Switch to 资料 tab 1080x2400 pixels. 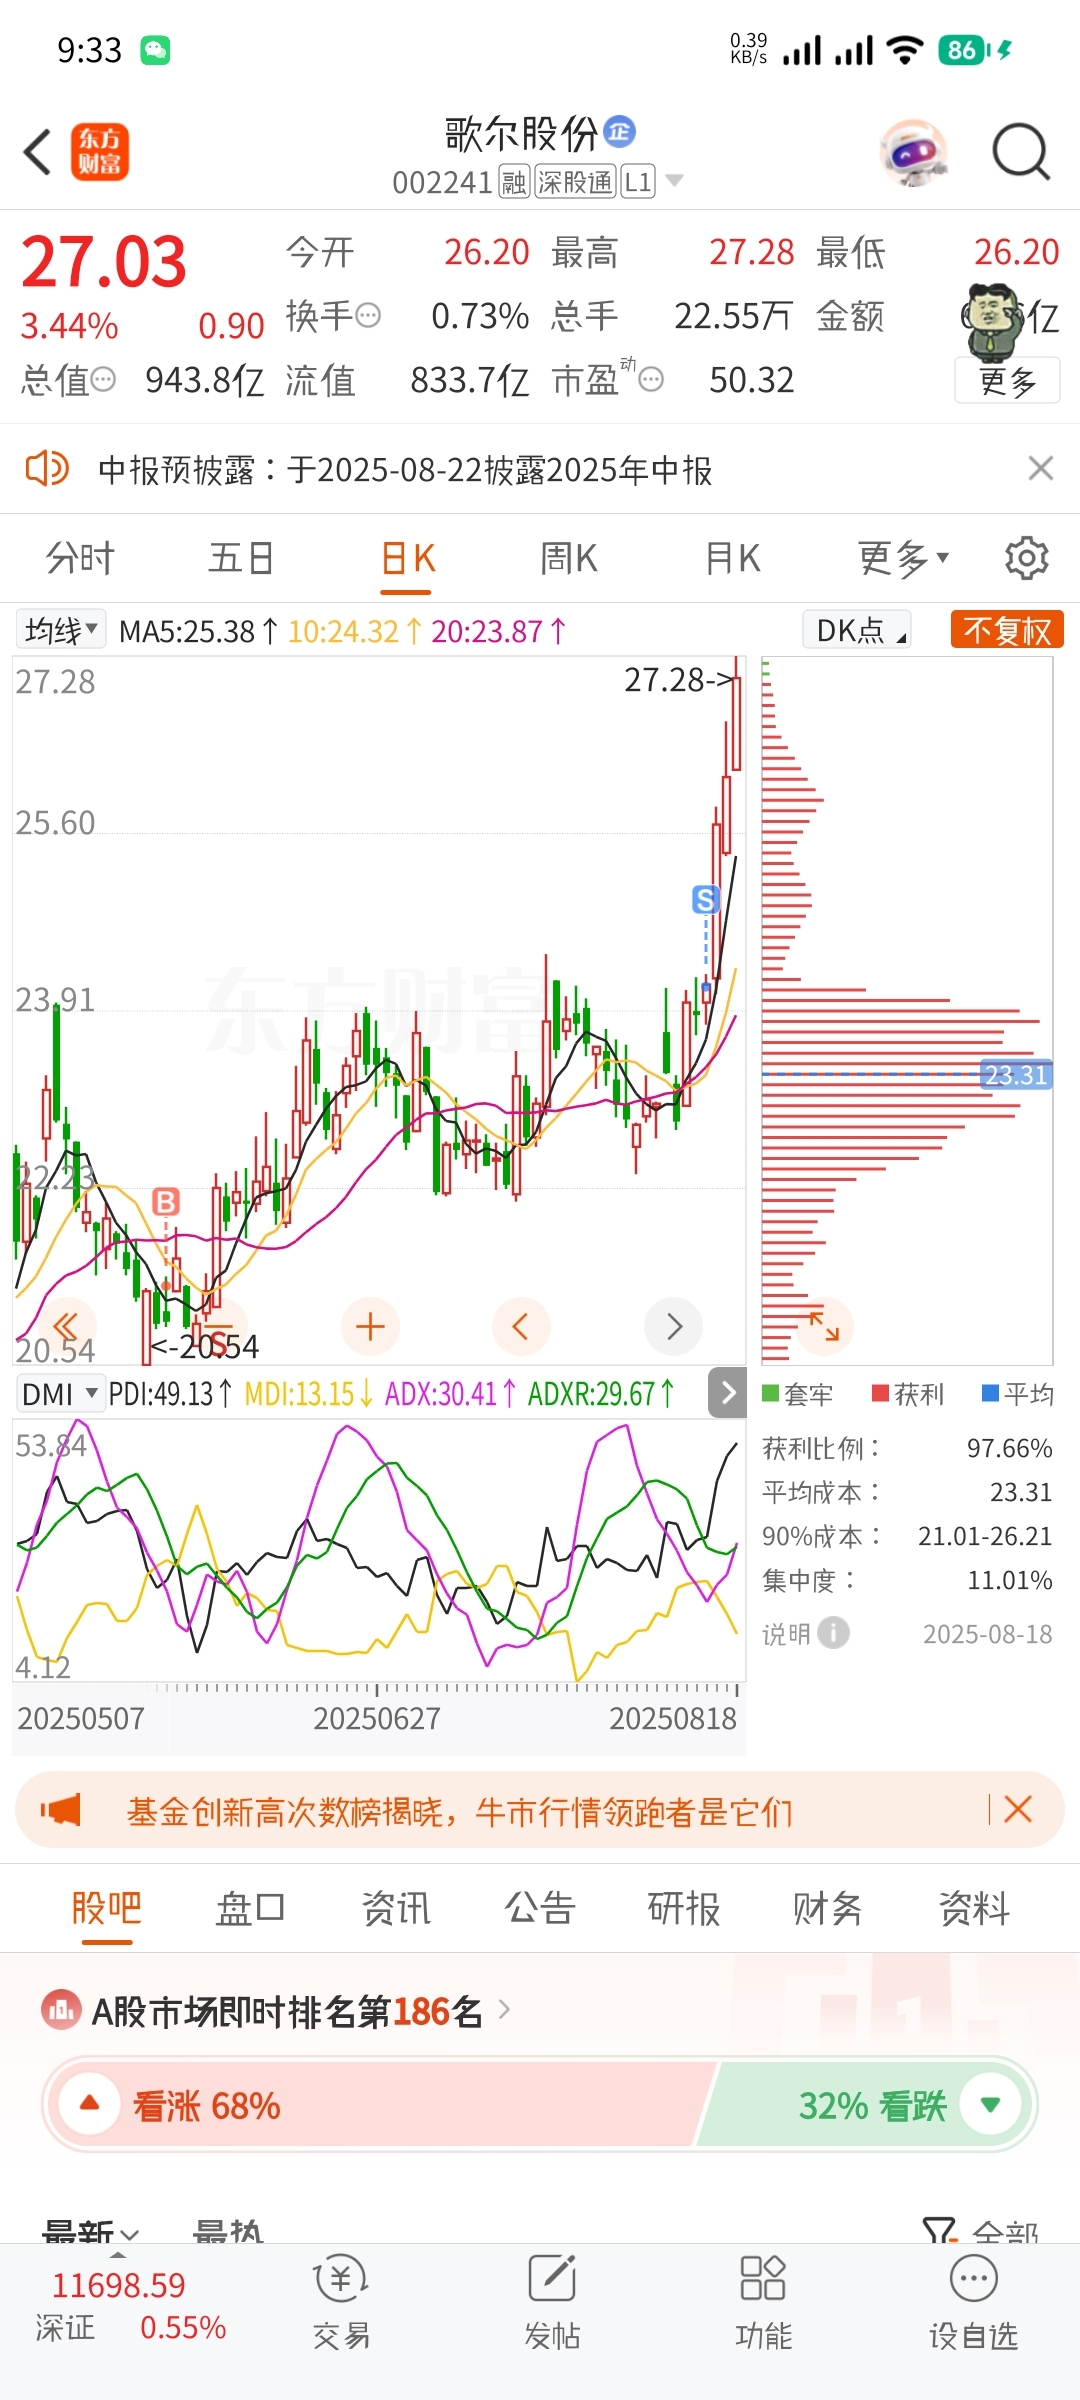pos(973,1908)
